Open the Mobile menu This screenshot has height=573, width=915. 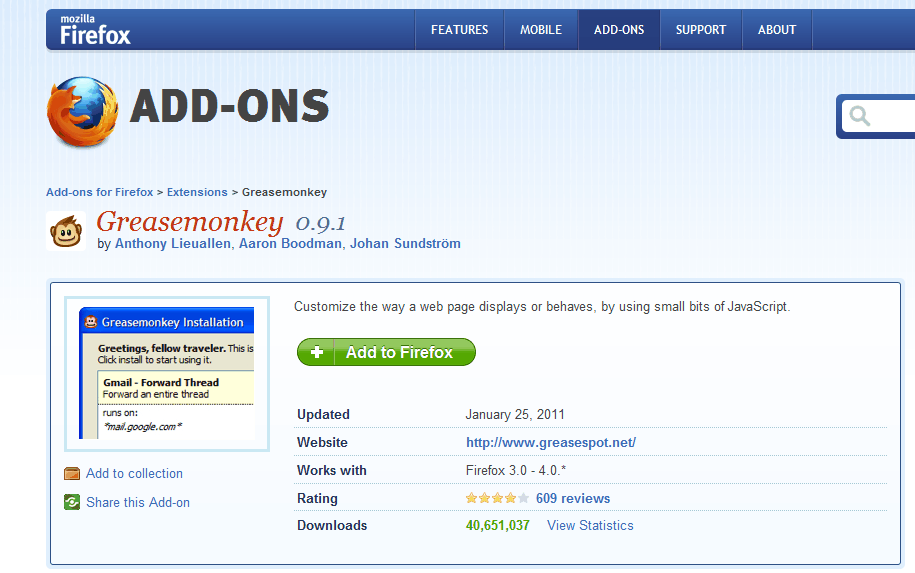[x=541, y=30]
